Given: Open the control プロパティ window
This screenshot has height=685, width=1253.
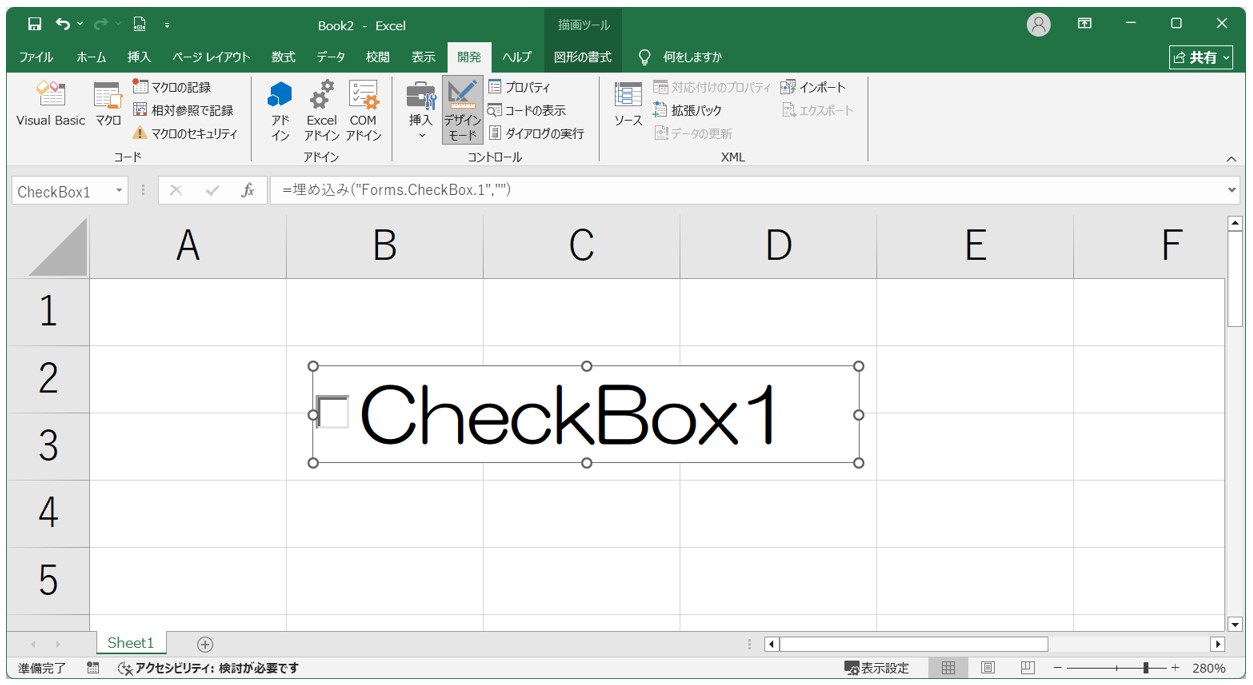Looking at the screenshot, I should [x=520, y=87].
